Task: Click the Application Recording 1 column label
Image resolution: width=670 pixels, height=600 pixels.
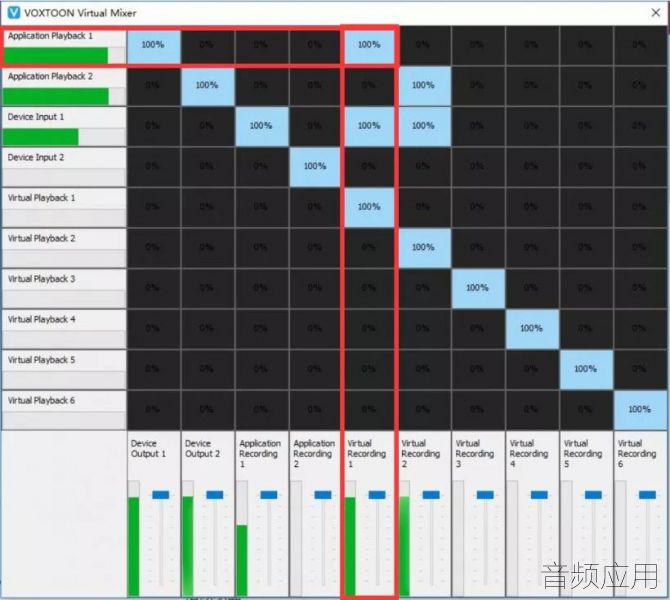Action: point(260,454)
